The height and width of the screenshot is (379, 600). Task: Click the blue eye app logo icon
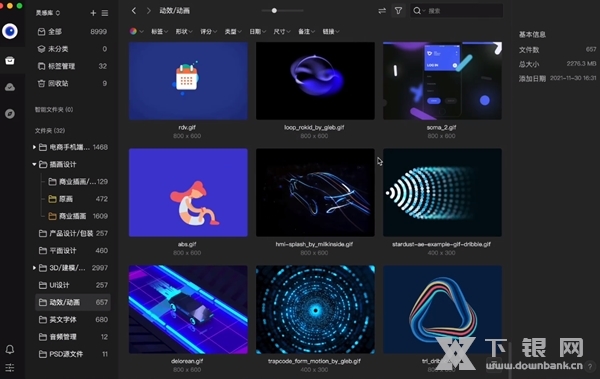[10, 31]
